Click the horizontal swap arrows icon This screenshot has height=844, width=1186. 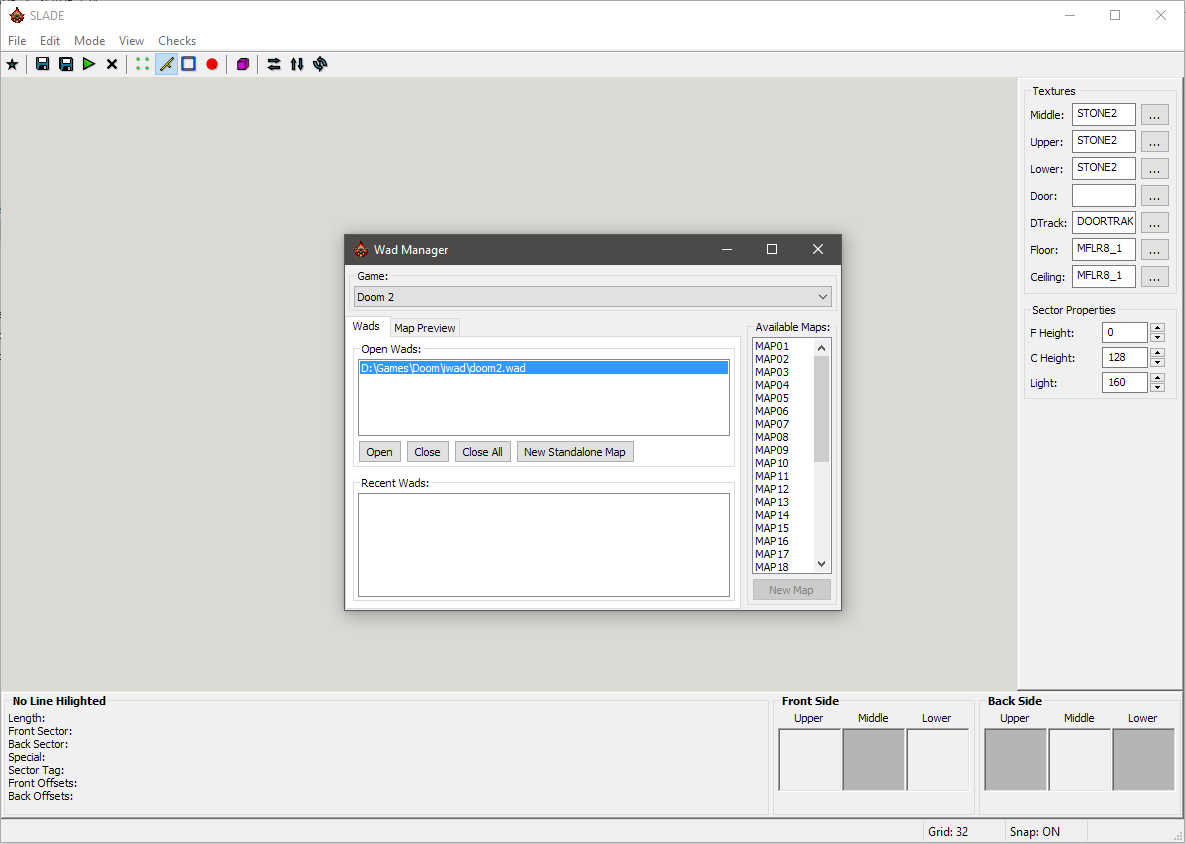click(274, 64)
